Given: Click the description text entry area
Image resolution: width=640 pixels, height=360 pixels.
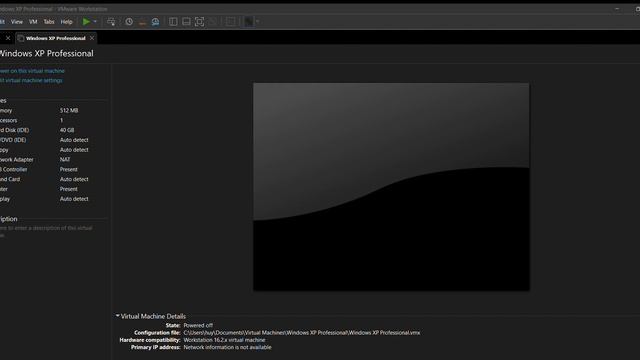Looking at the screenshot, I should (46, 231).
